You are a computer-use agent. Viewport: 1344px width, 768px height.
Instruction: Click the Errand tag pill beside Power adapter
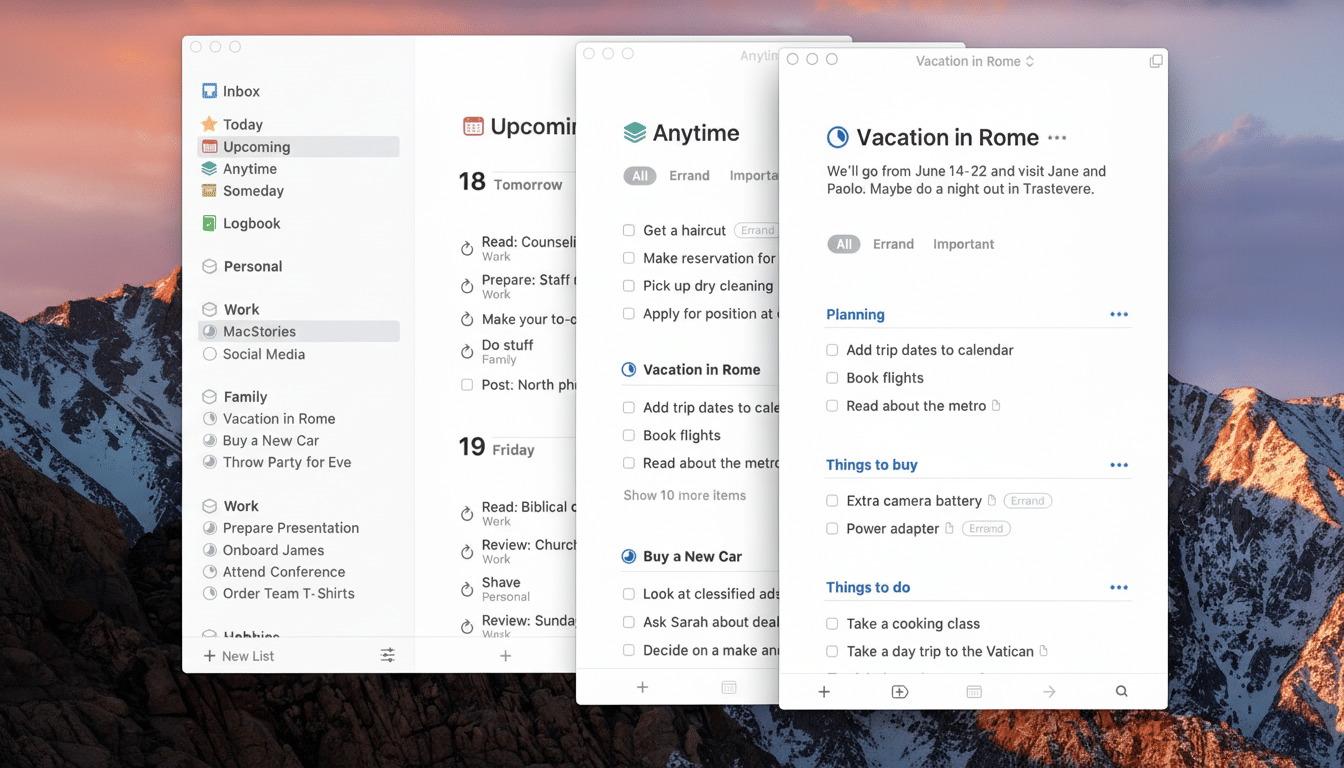pos(986,528)
